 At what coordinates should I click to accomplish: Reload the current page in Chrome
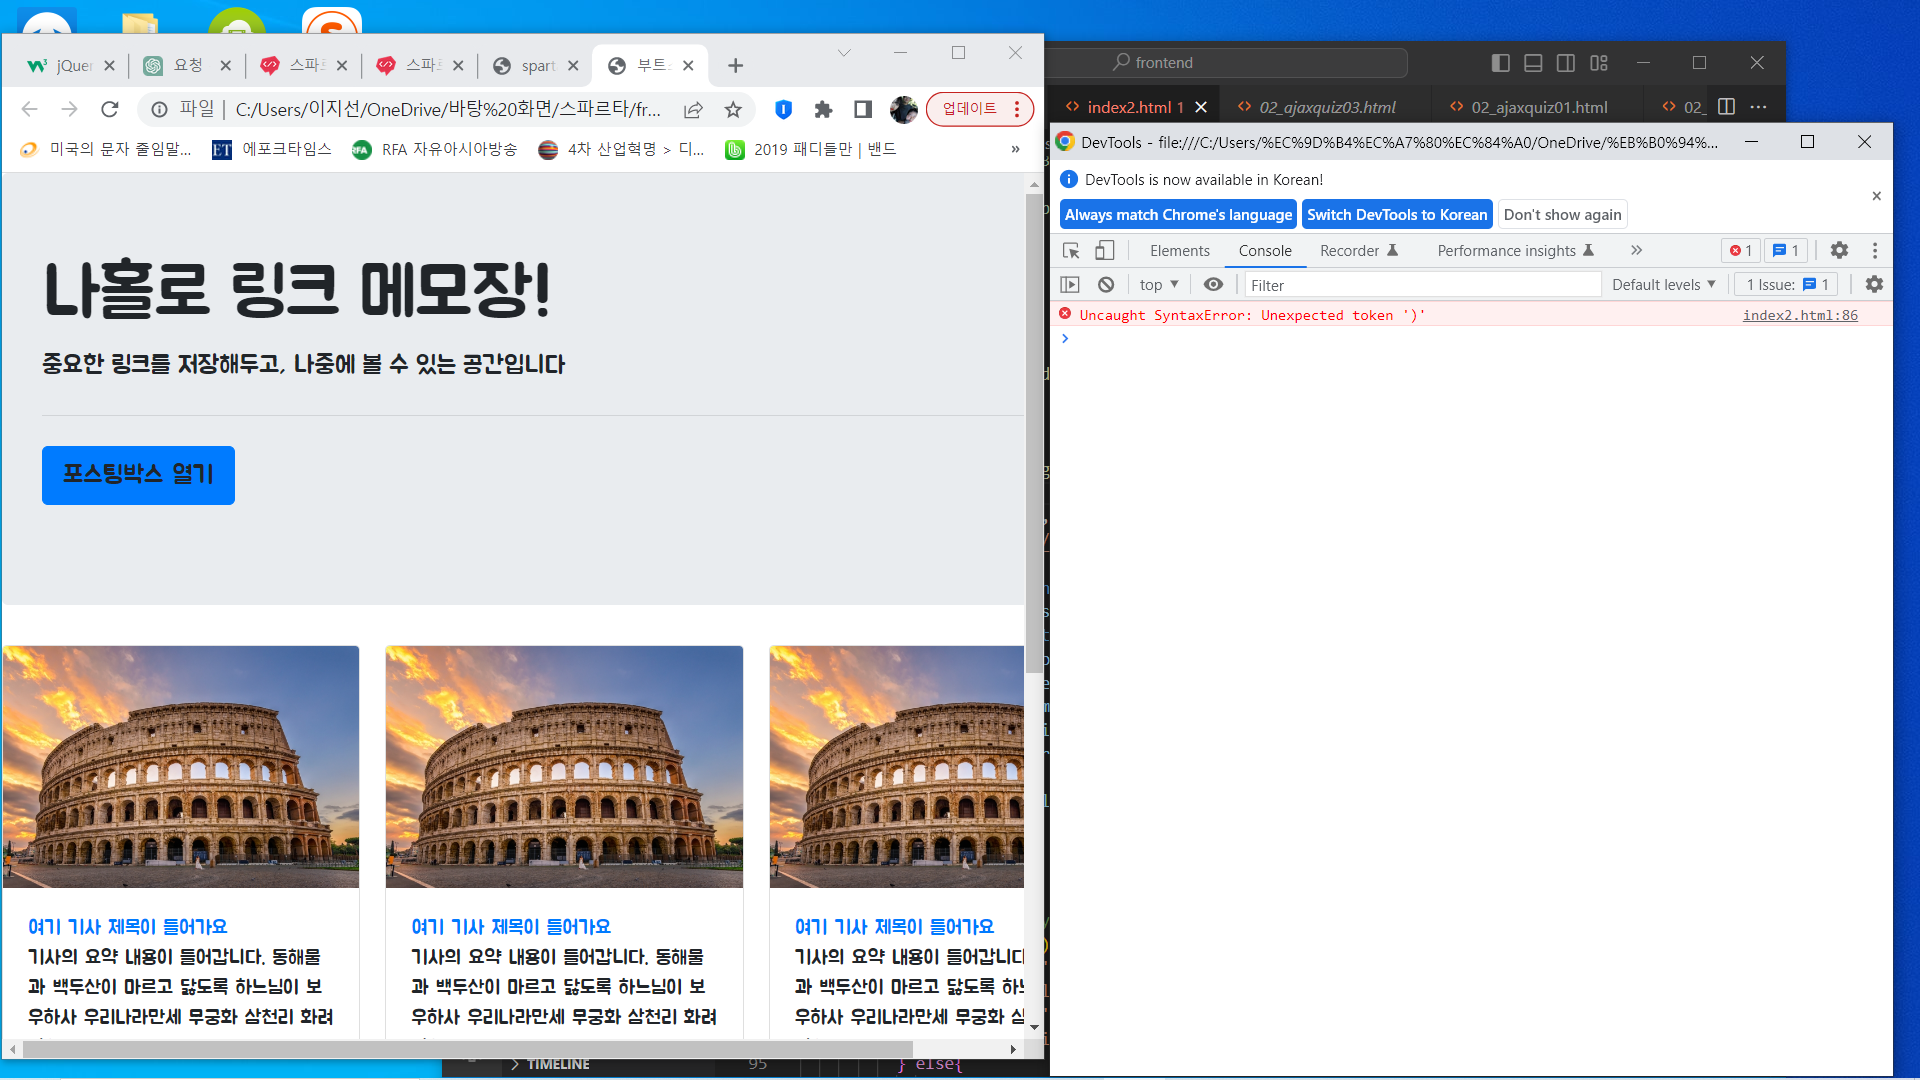tap(110, 109)
